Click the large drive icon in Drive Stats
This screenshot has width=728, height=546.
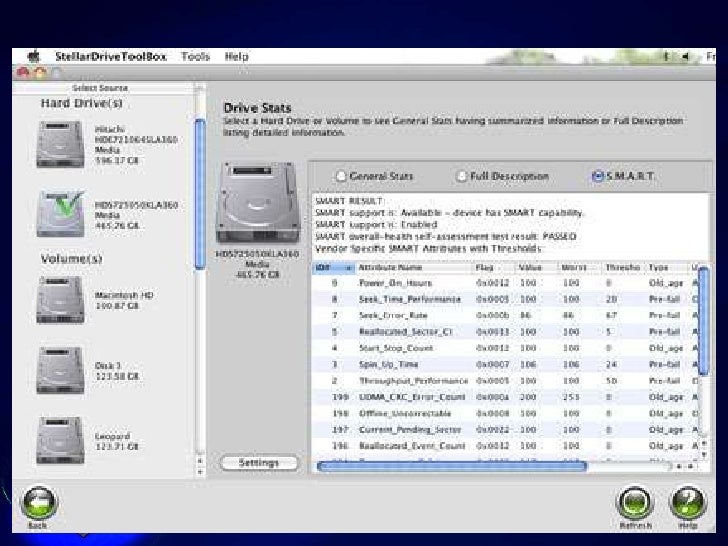pyautogui.click(x=258, y=202)
